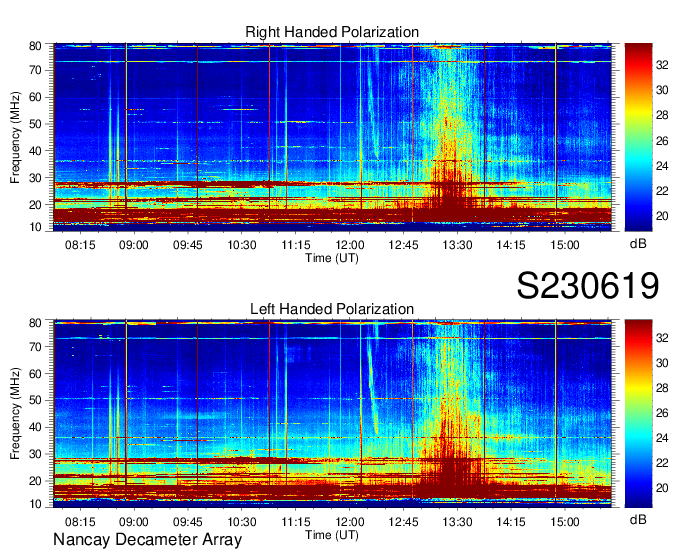This screenshot has height=552, width=680.
Task: Click "10:30" time tick under right-handed plot
Action: (242, 245)
